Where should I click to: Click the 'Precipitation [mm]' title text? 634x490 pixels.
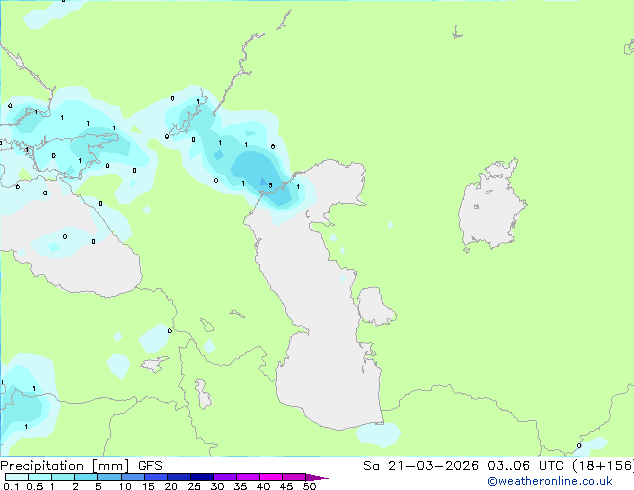point(65,466)
